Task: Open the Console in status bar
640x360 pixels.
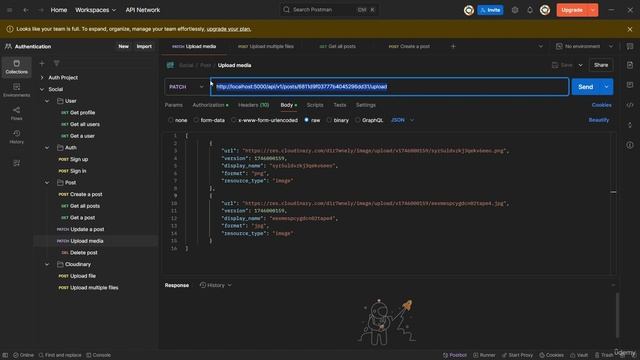Action: click(98, 355)
